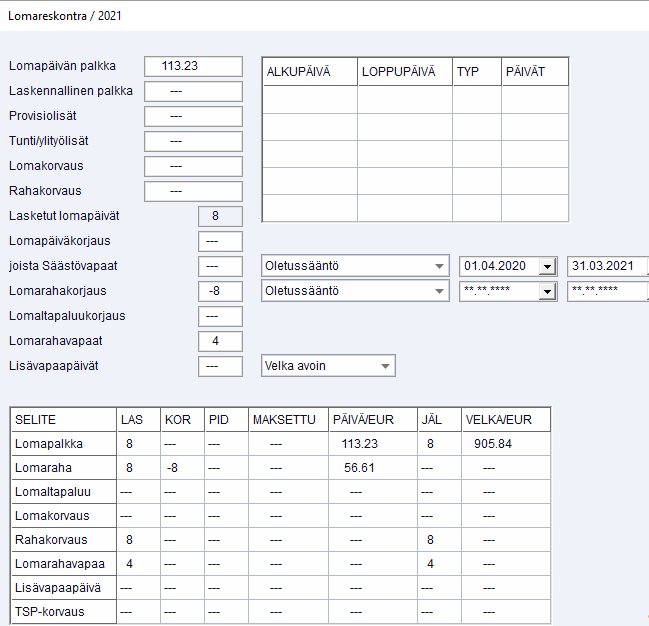Select the TSP-korvaus row in the table

pos(62,612)
